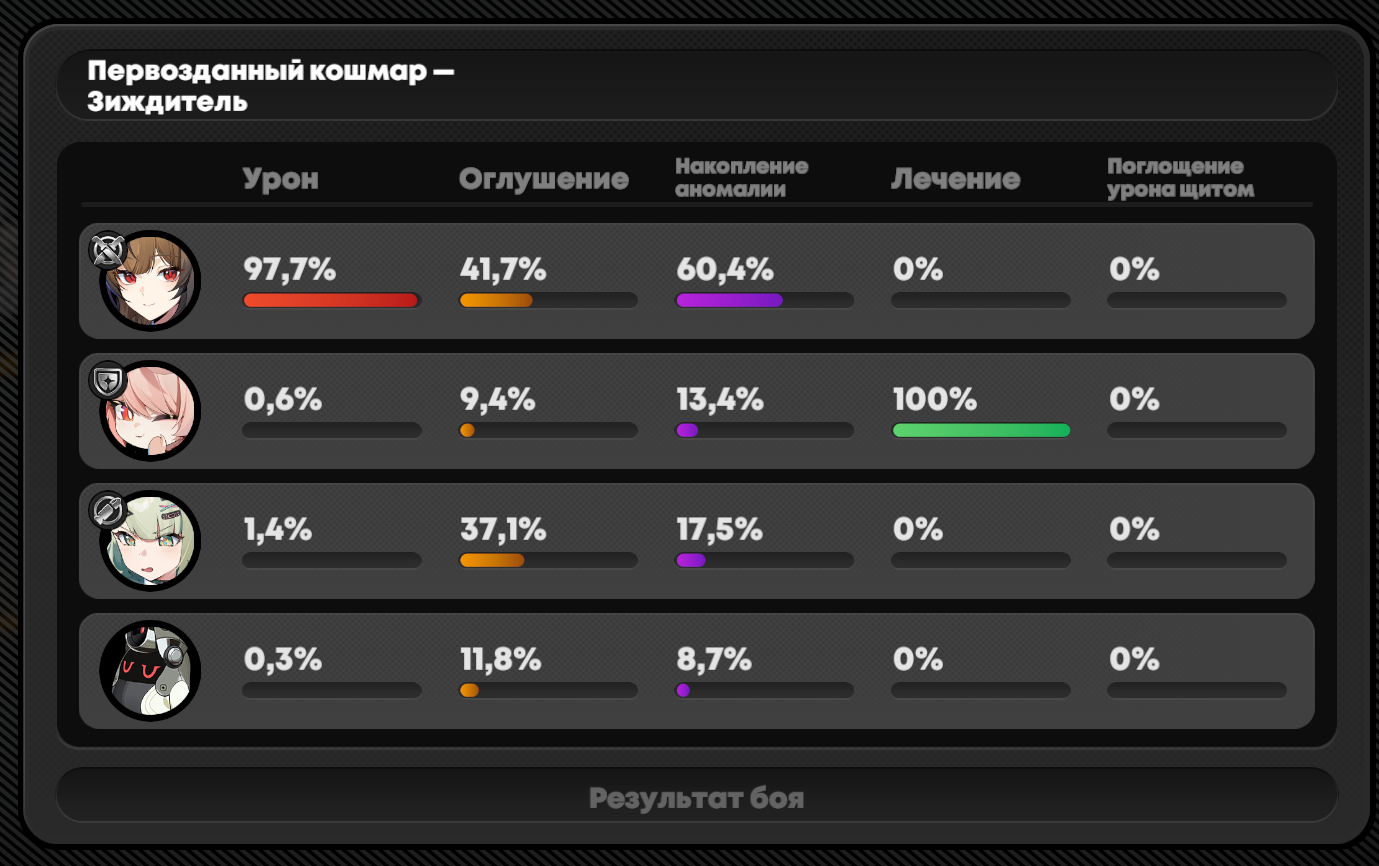
Task: Select the black Bangboo robot avatar
Action: pyautogui.click(x=151, y=671)
